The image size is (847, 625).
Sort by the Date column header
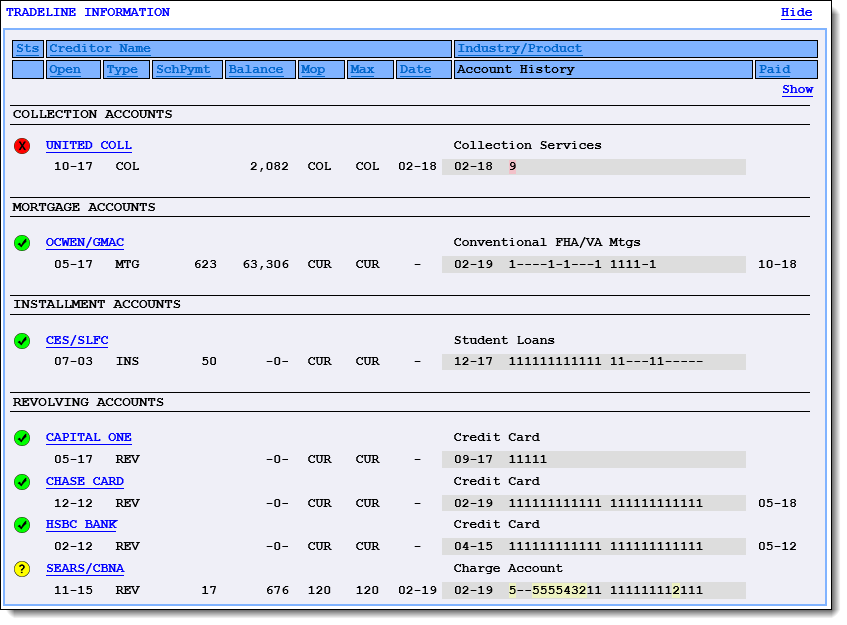click(x=415, y=70)
